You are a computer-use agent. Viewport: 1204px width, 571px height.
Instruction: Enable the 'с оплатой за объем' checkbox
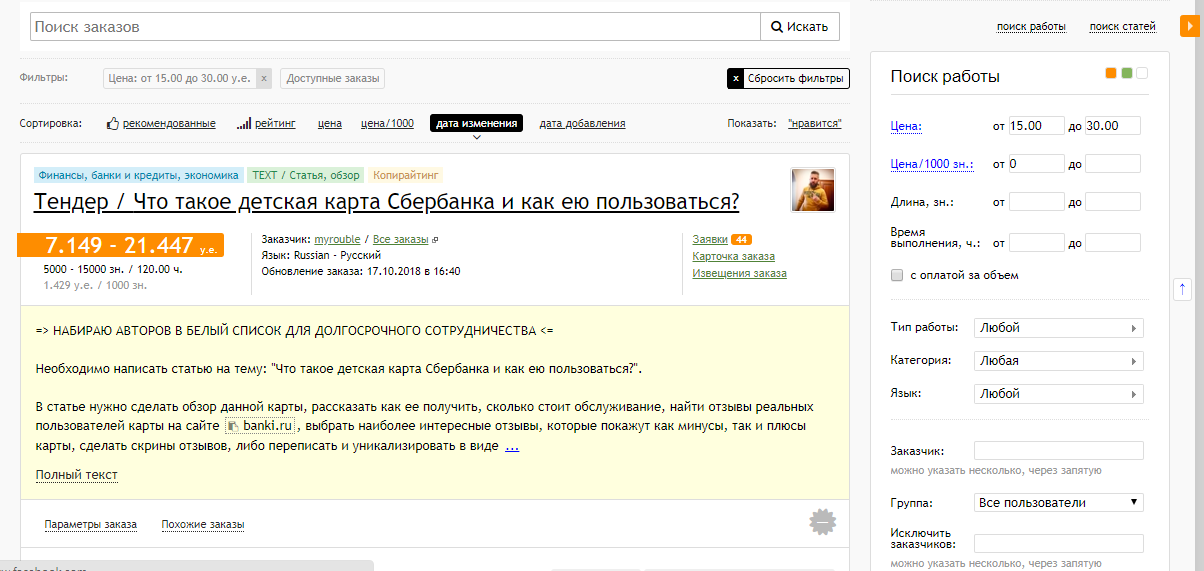(897, 275)
